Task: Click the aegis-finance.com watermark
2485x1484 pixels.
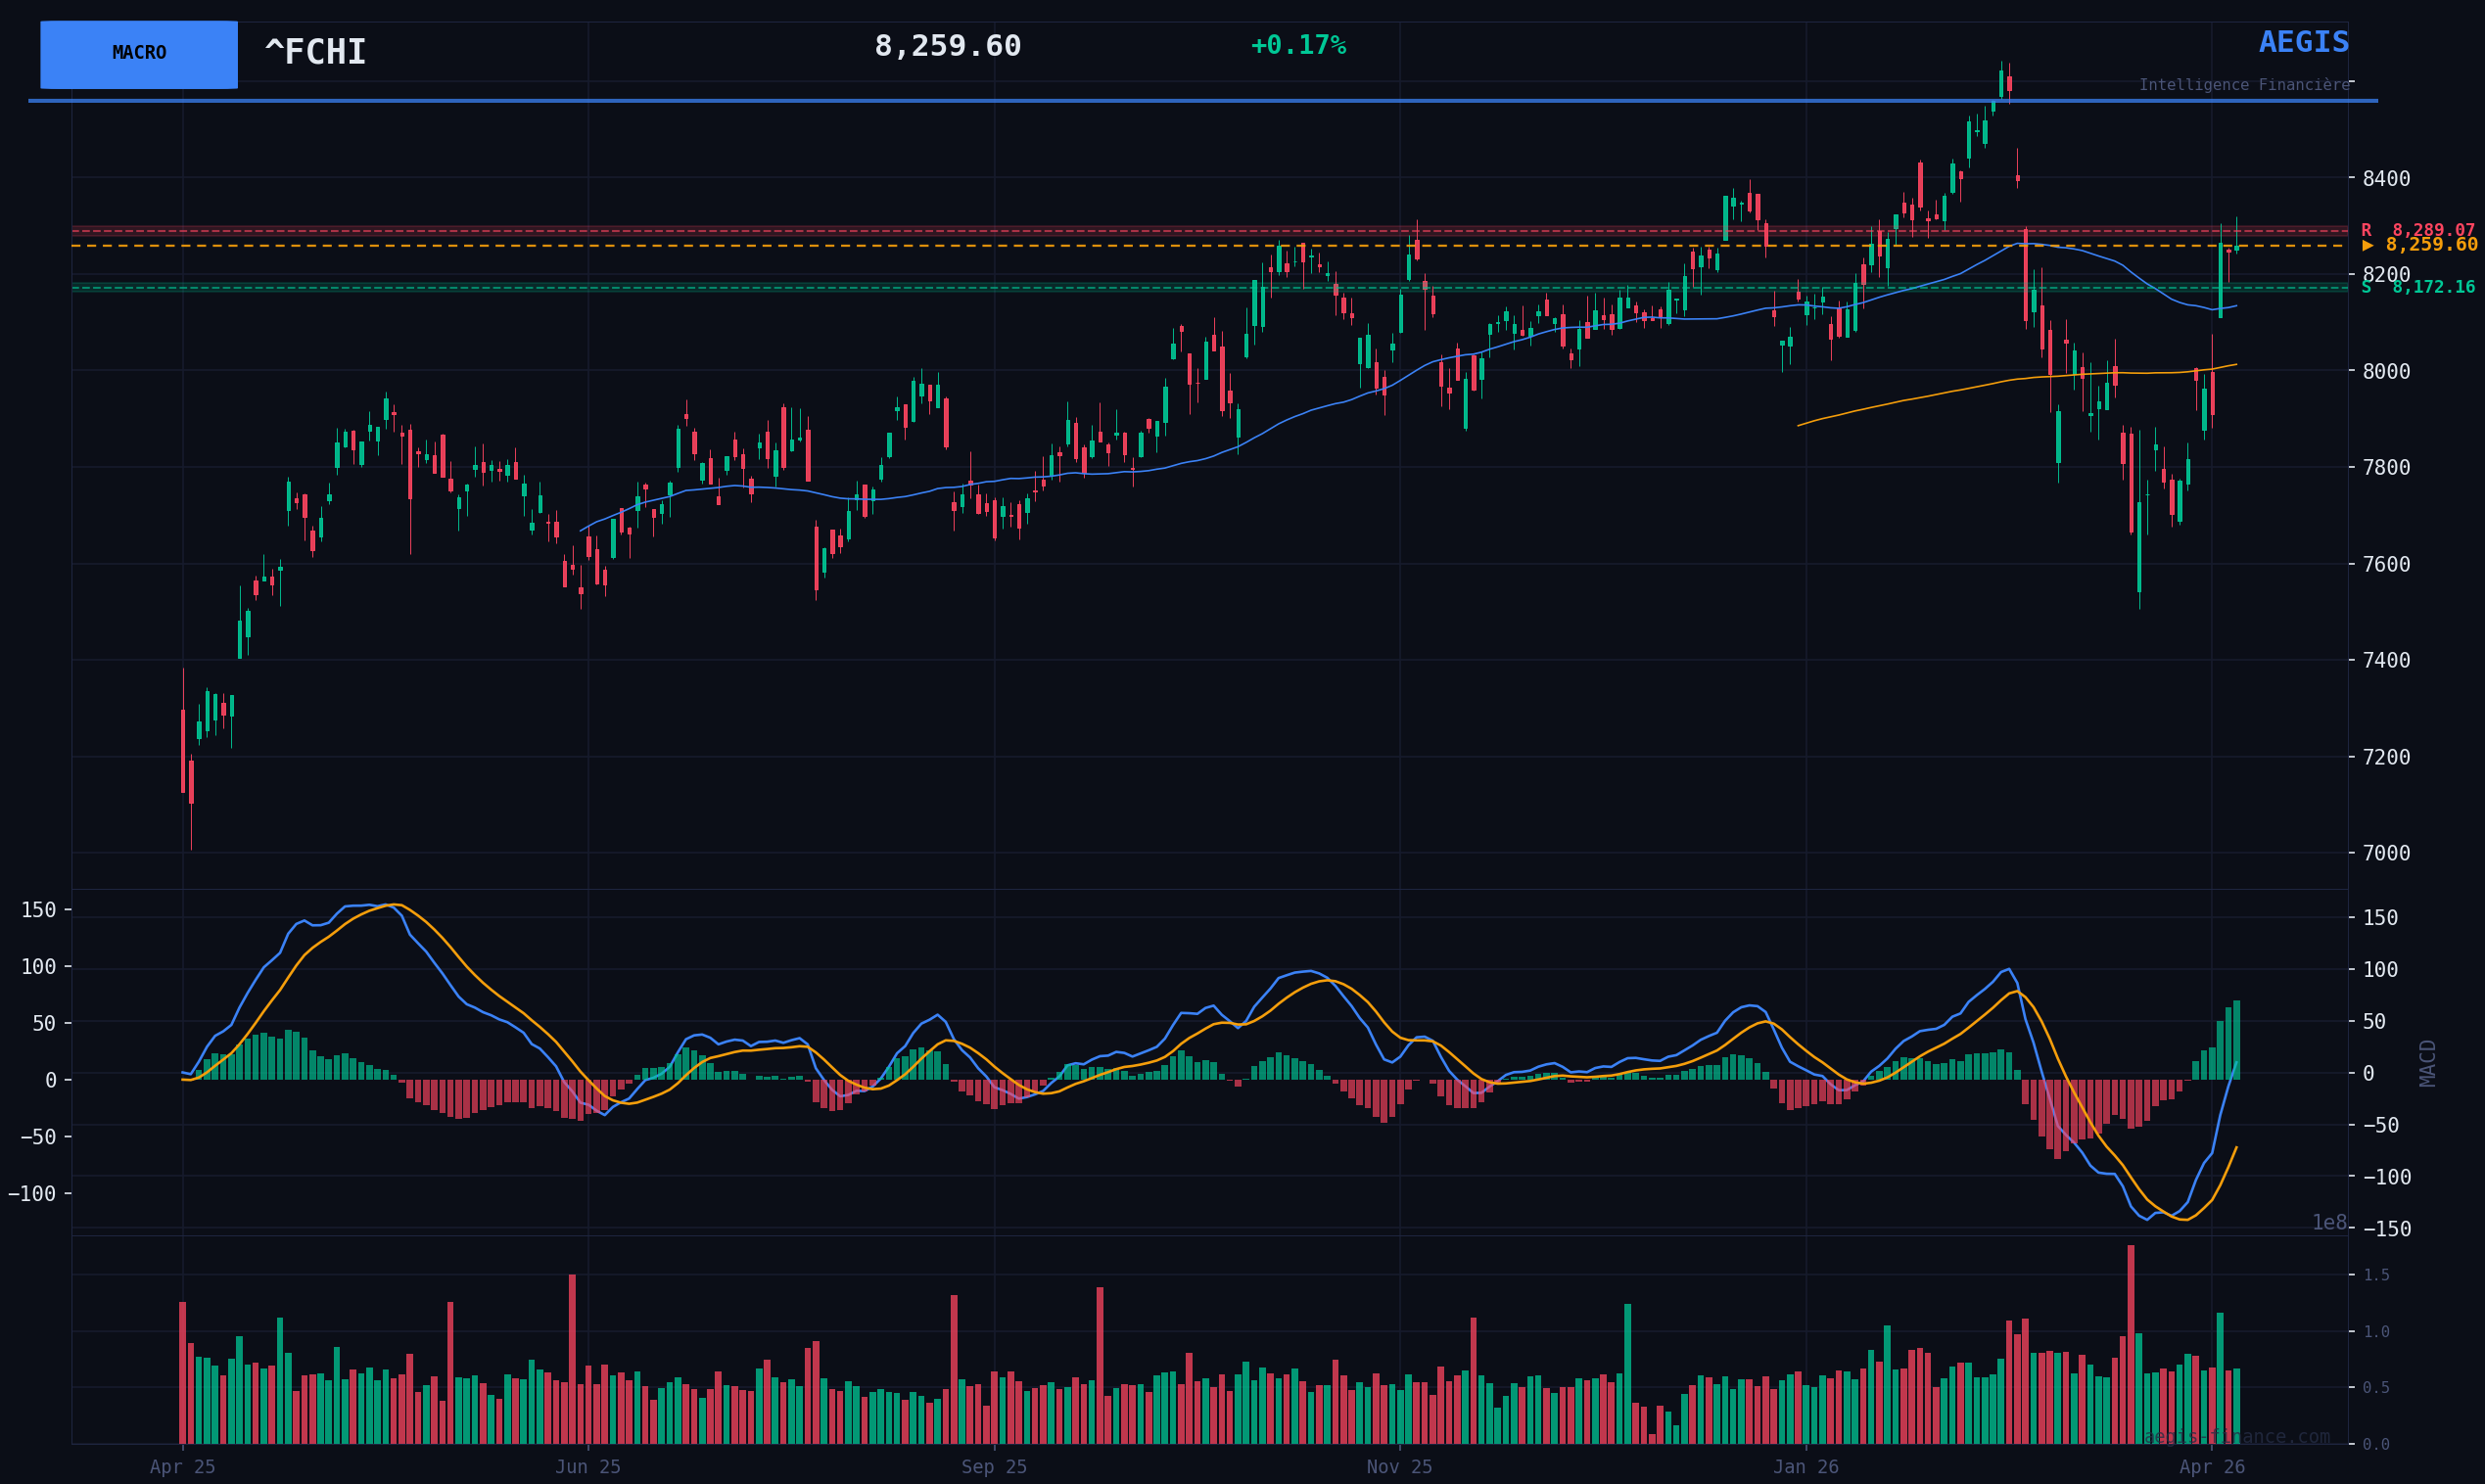Action: [x=2236, y=1437]
